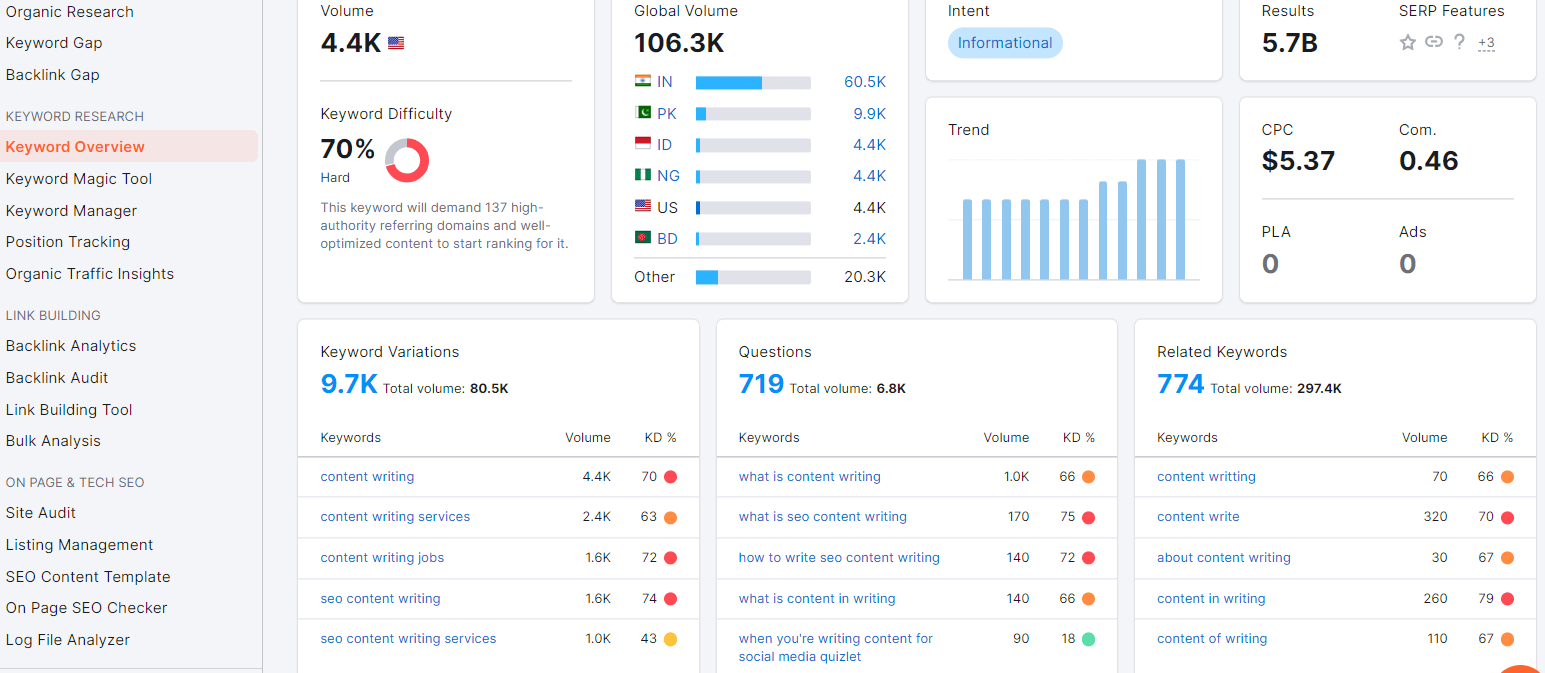Open Link Building Tool
The height and width of the screenshot is (673, 1545).
69,410
